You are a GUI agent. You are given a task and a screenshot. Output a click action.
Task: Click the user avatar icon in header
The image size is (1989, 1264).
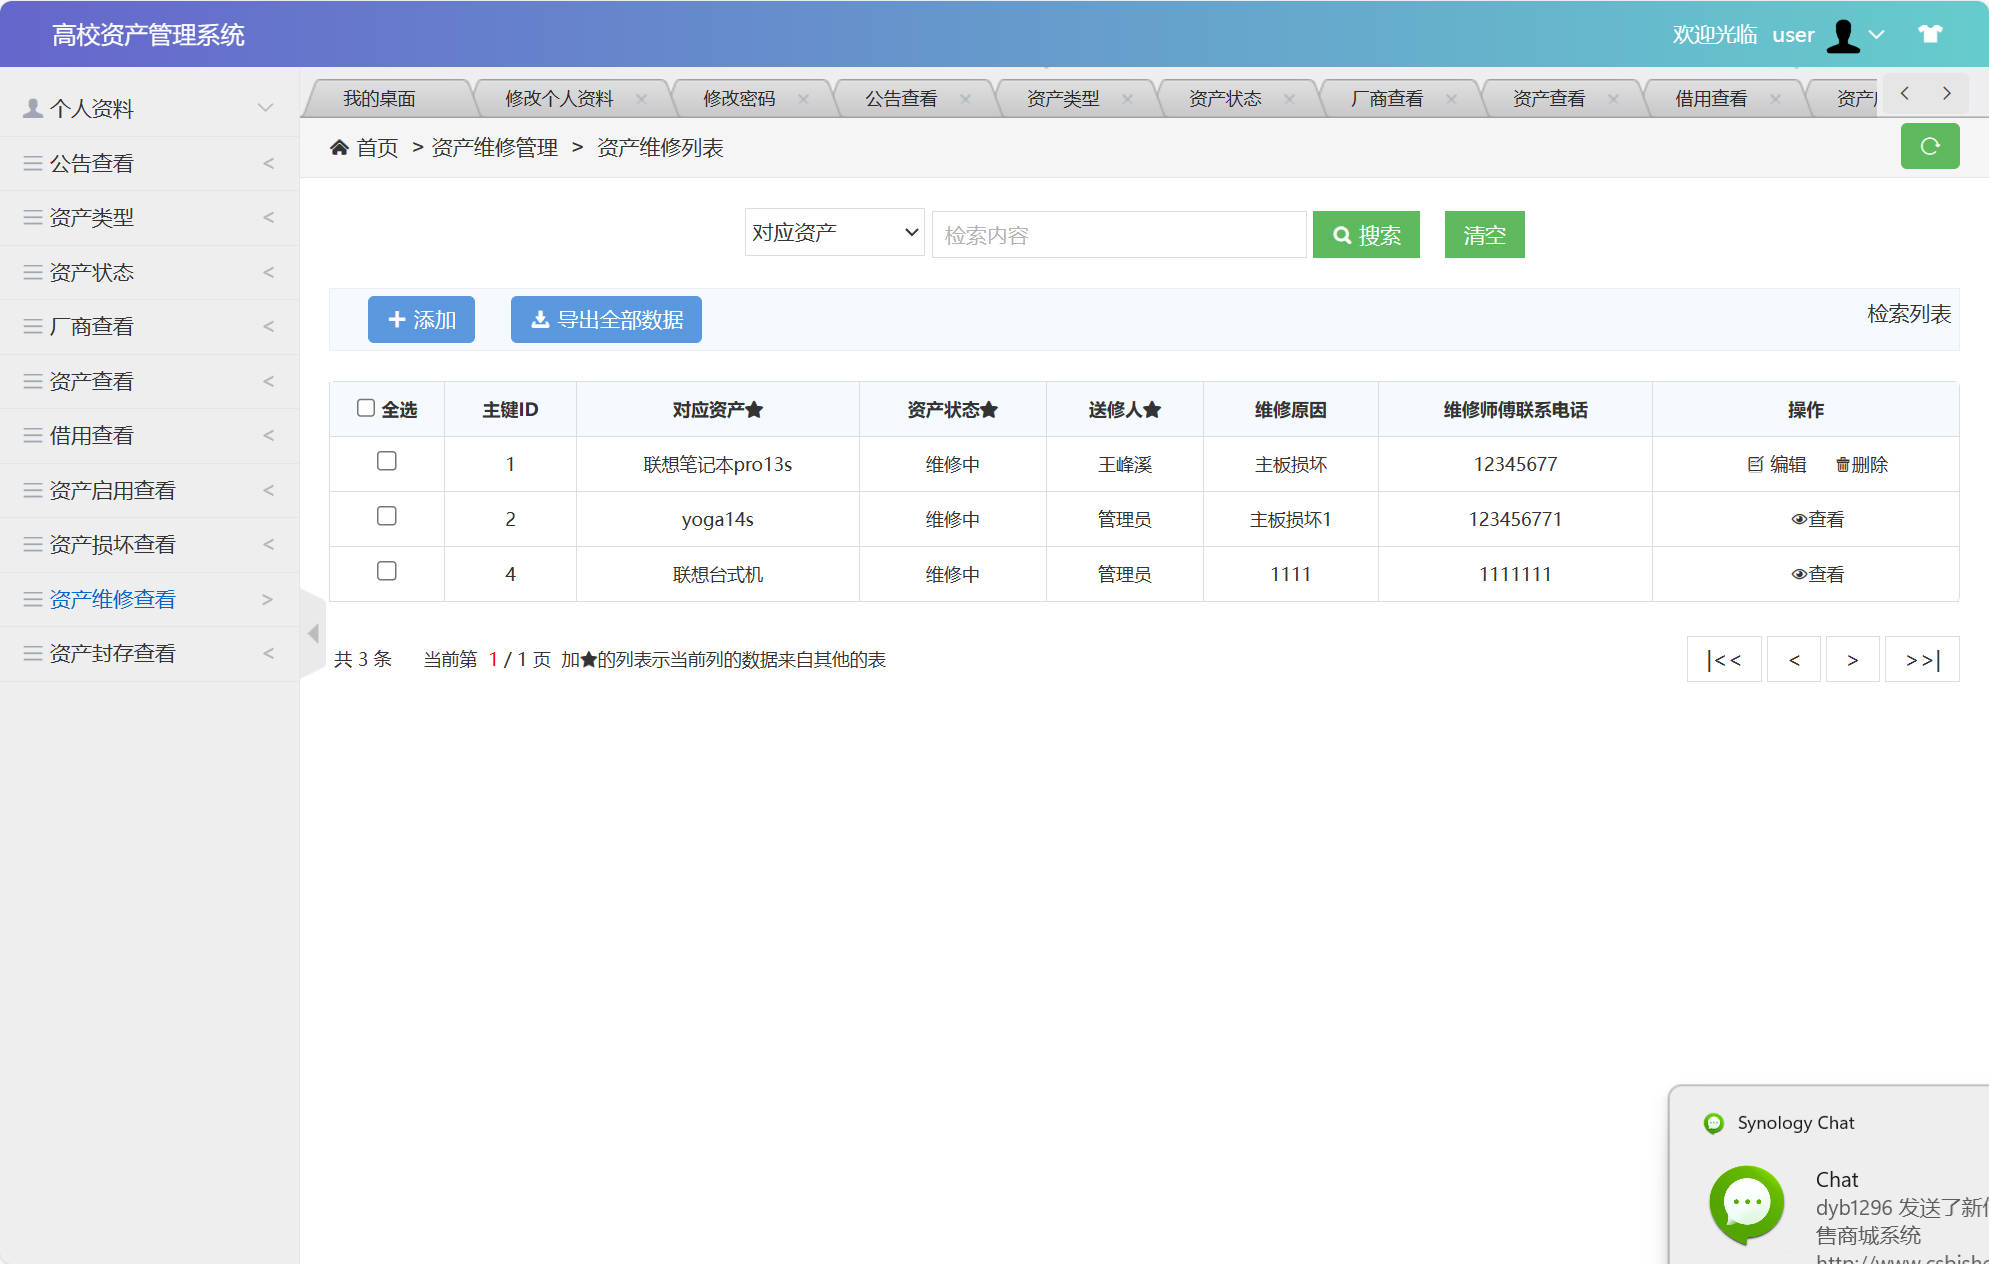pyautogui.click(x=1843, y=34)
